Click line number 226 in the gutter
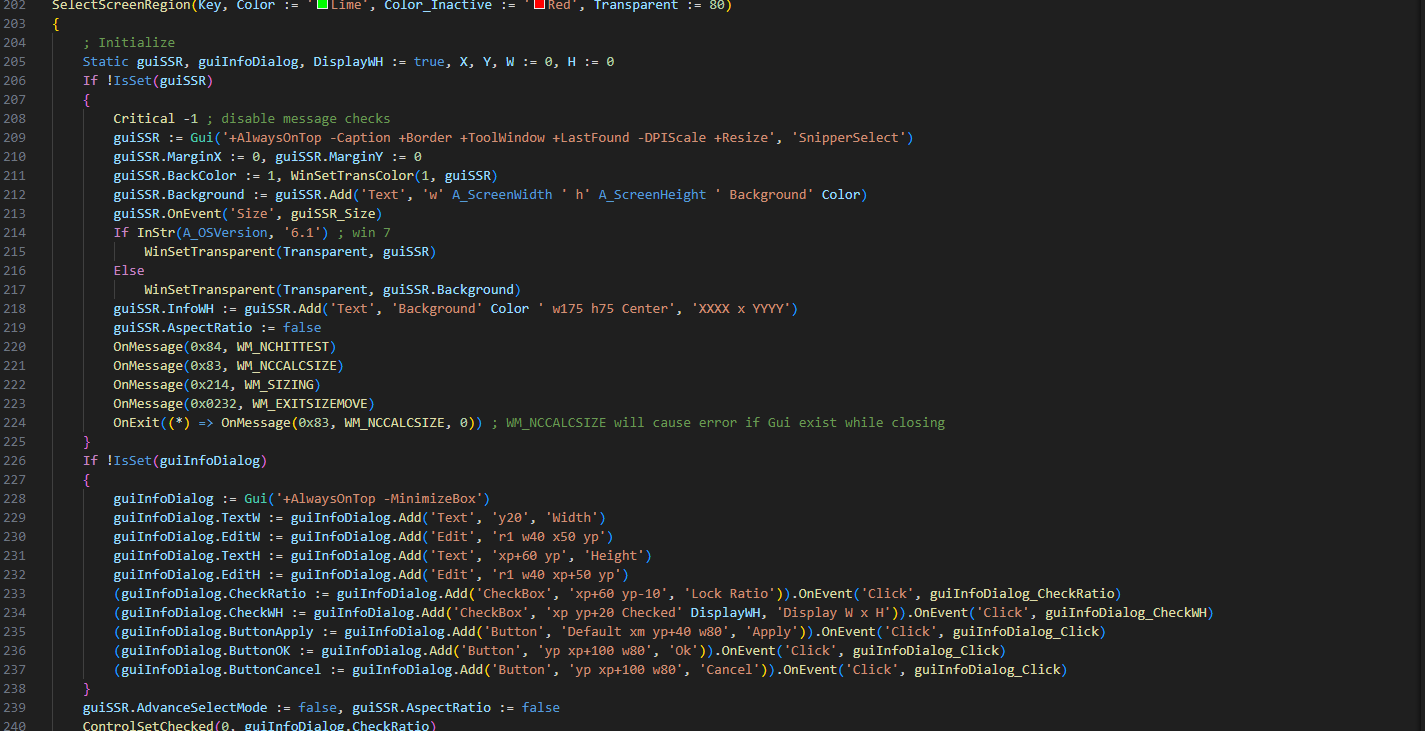 coord(14,461)
